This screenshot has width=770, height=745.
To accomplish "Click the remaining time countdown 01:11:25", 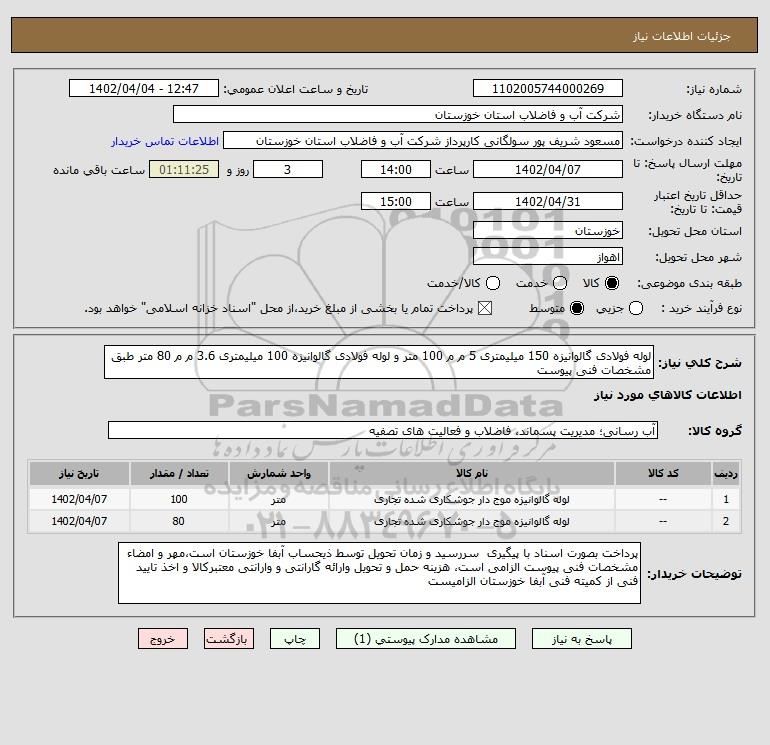I will (184, 169).
